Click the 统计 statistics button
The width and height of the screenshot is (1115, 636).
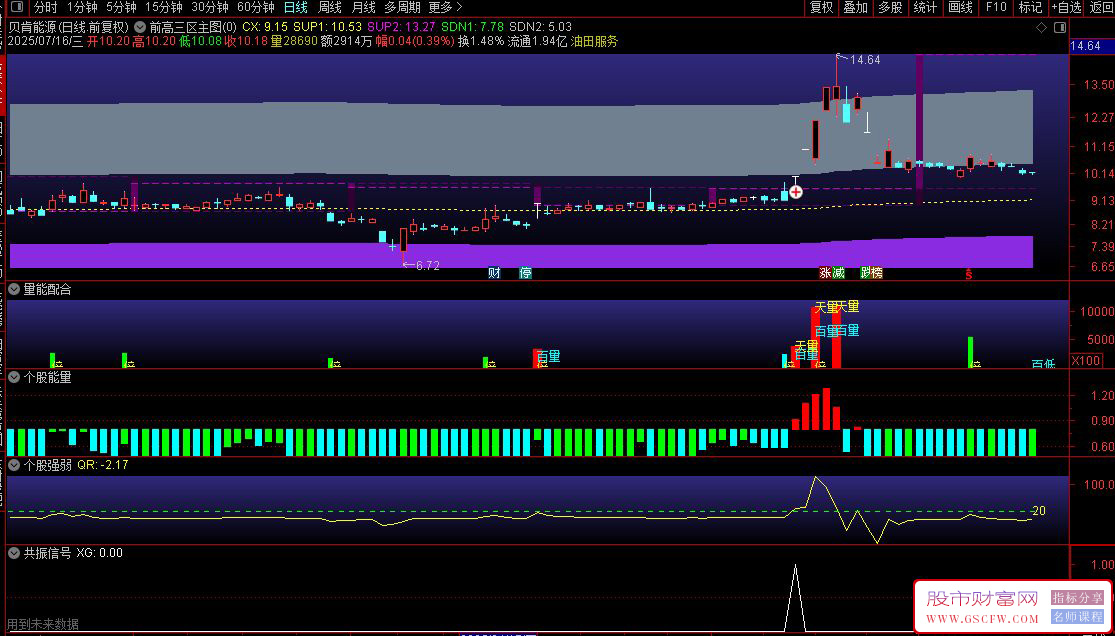click(925, 8)
